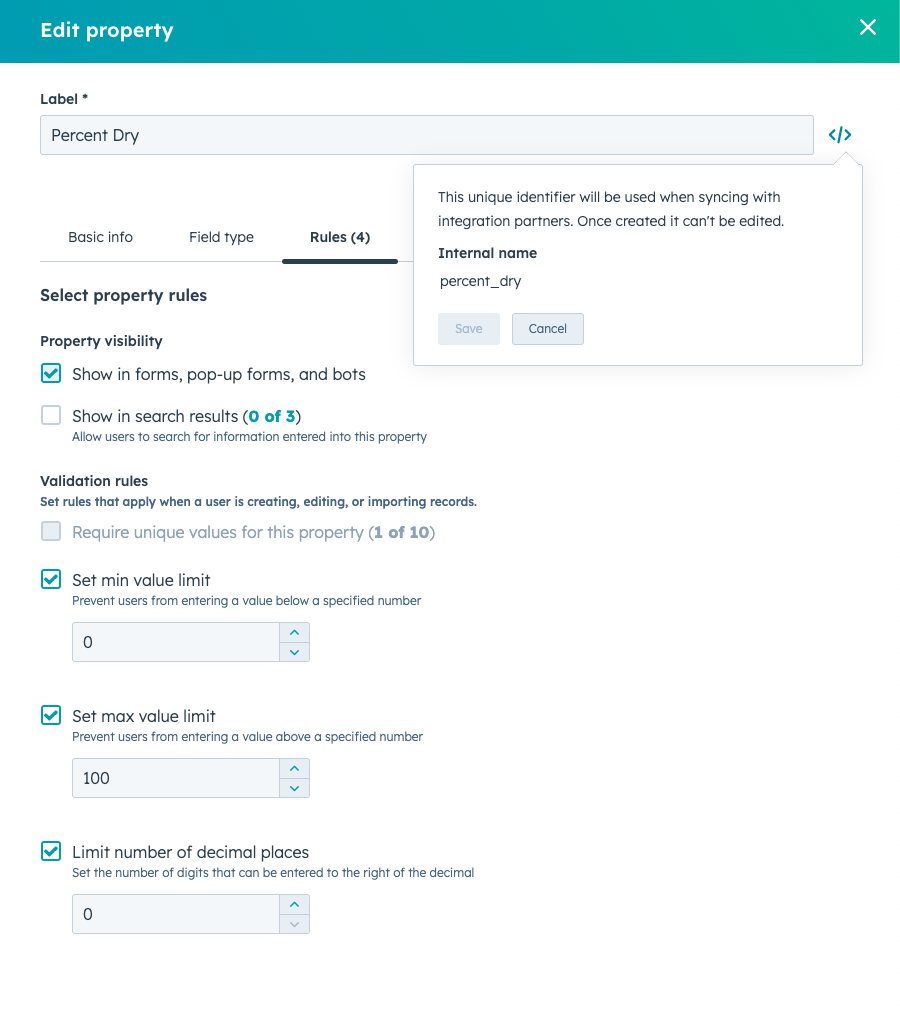Click the min value increment arrow

click(x=295, y=632)
